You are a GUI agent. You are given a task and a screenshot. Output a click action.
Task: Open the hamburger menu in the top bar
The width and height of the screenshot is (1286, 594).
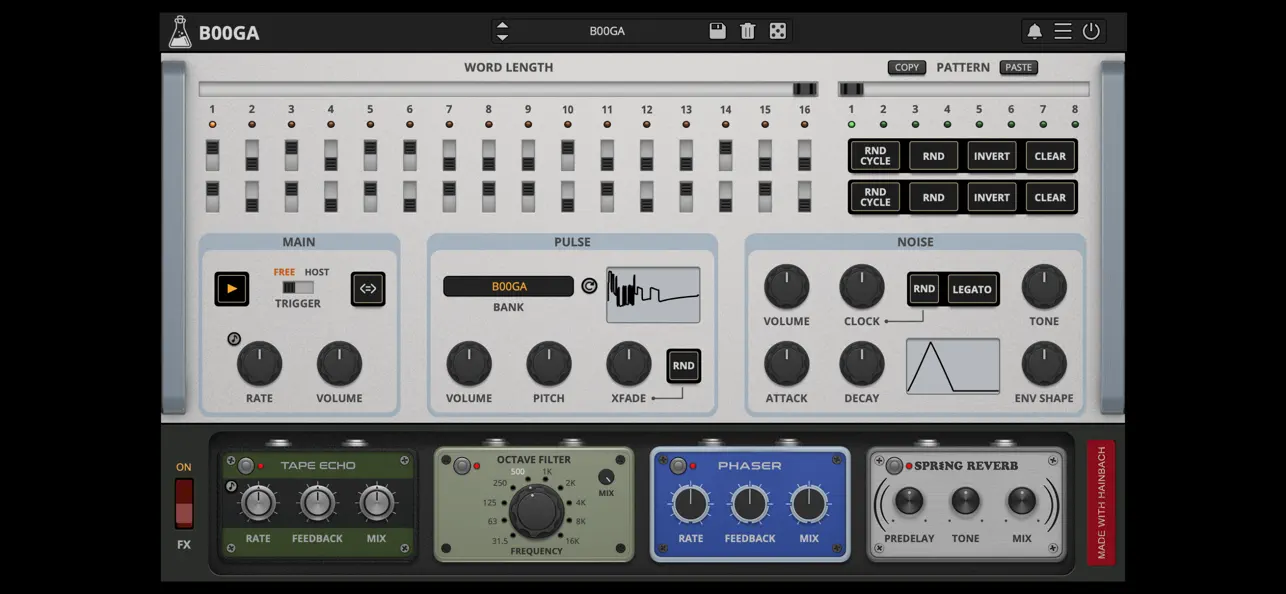coord(1063,31)
